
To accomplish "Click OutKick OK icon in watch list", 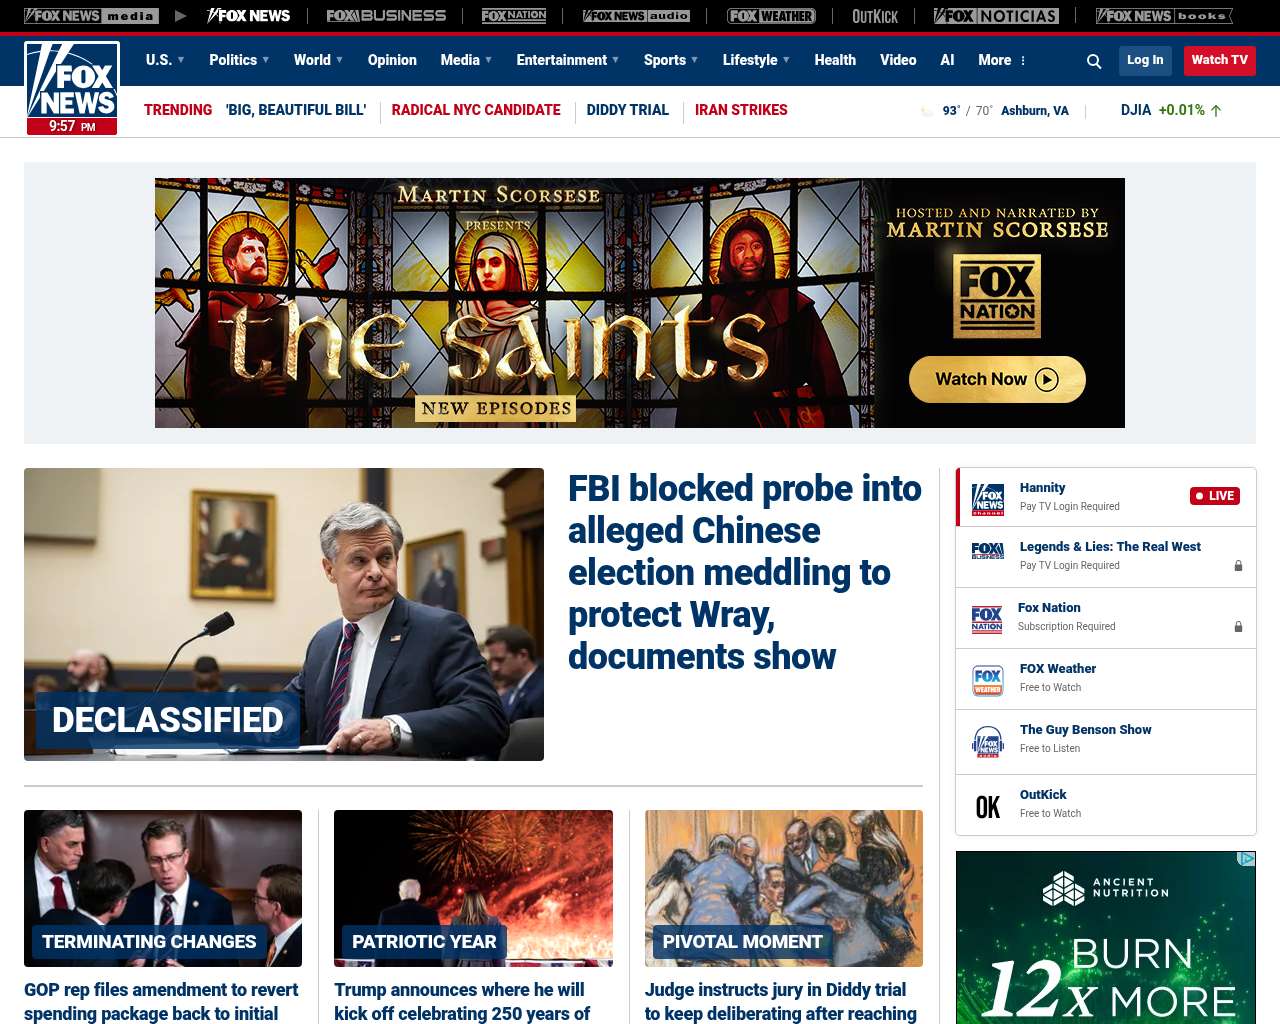I will click(x=988, y=807).
